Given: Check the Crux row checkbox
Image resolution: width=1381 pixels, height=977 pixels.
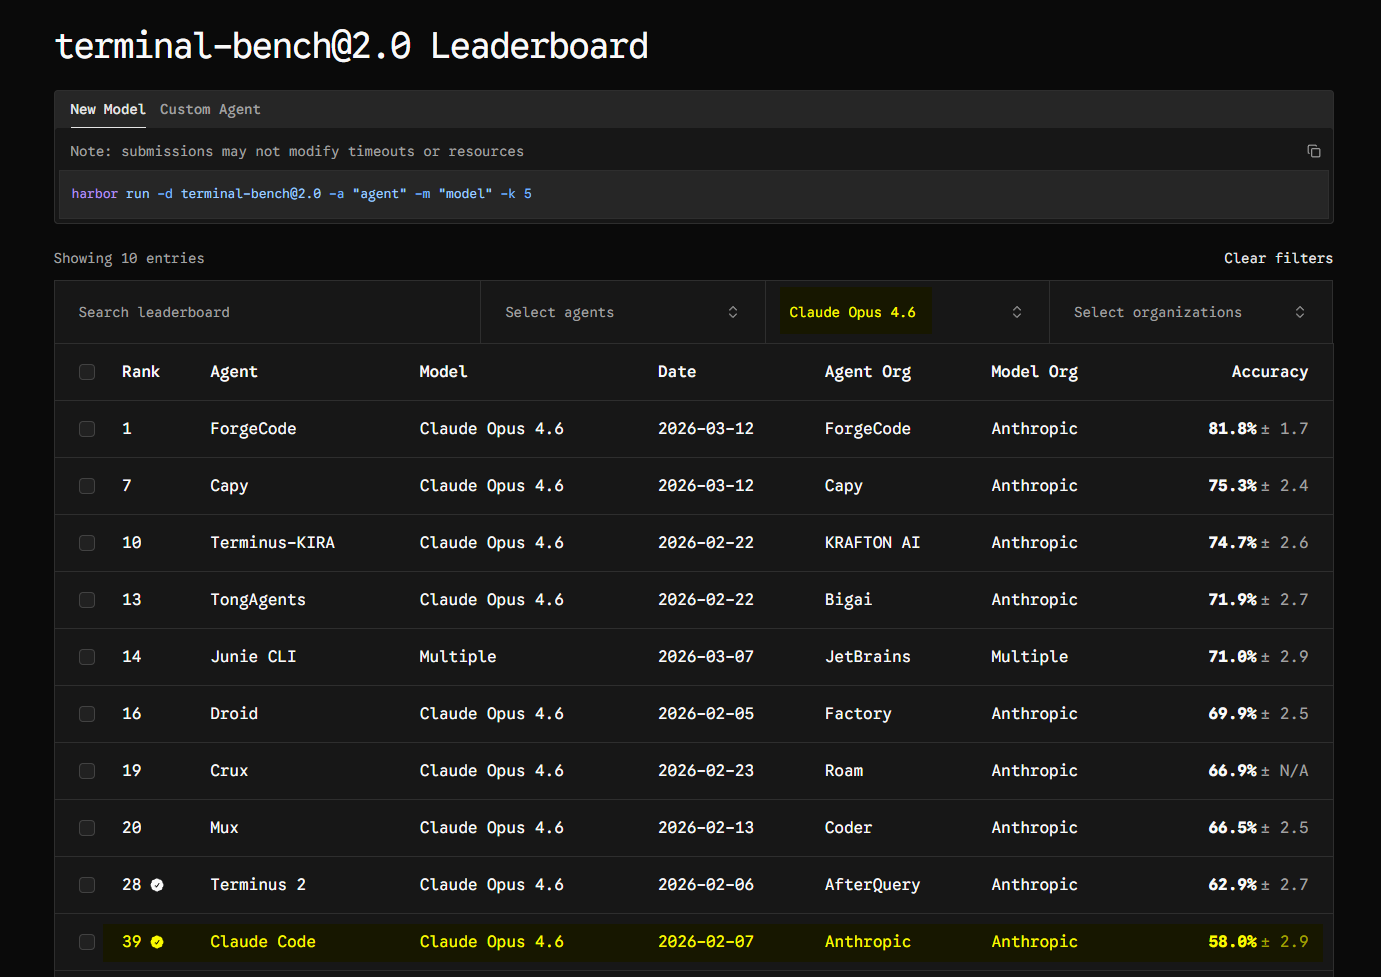Looking at the screenshot, I should pos(87,771).
